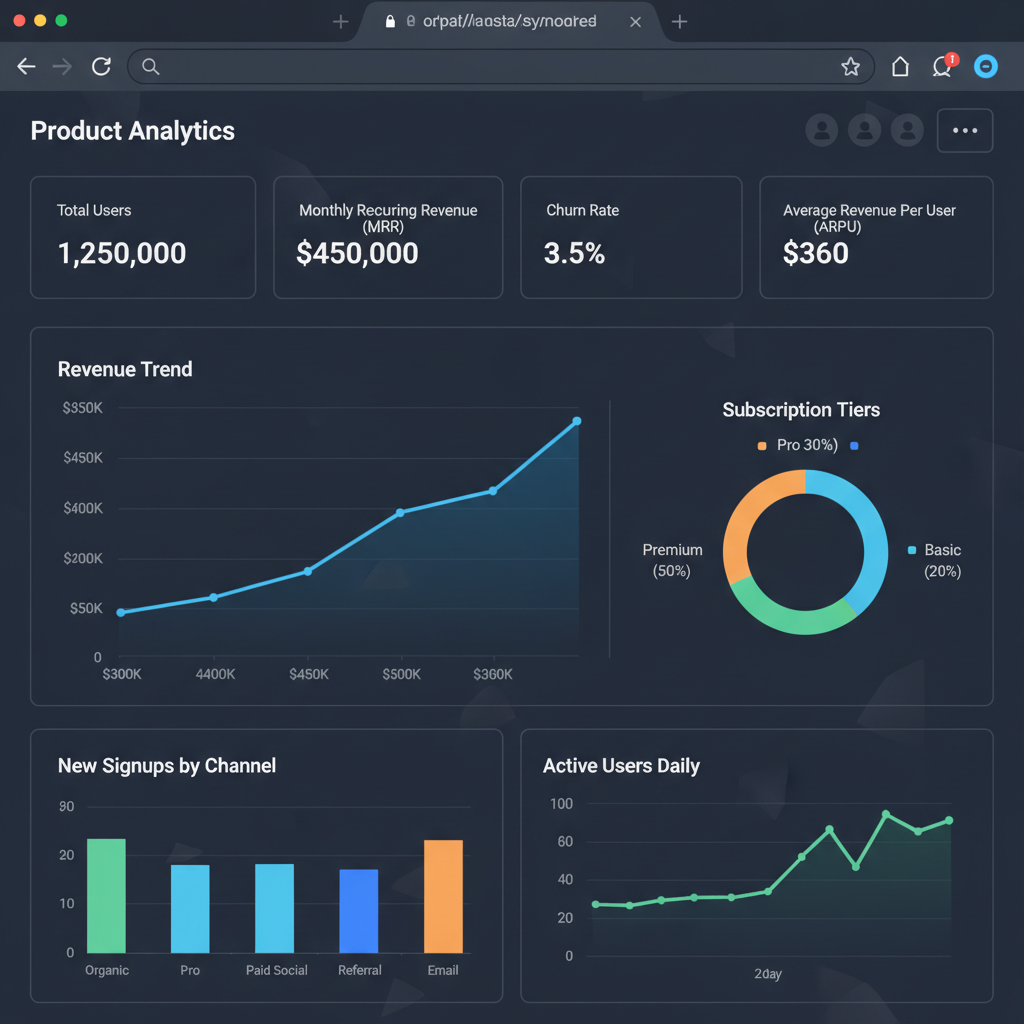Screen dimensions: 1024x1024
Task: Click the 2day axis label
Action: [x=768, y=974]
